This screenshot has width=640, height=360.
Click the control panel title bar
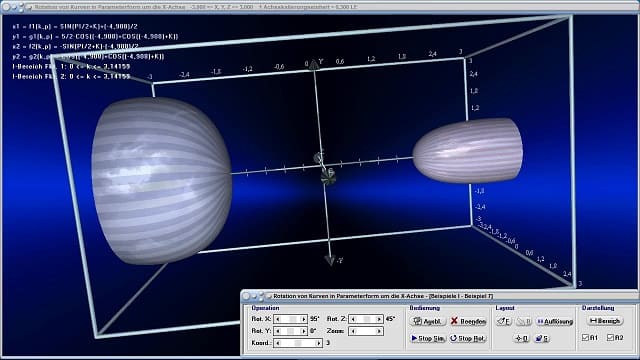coord(439,296)
